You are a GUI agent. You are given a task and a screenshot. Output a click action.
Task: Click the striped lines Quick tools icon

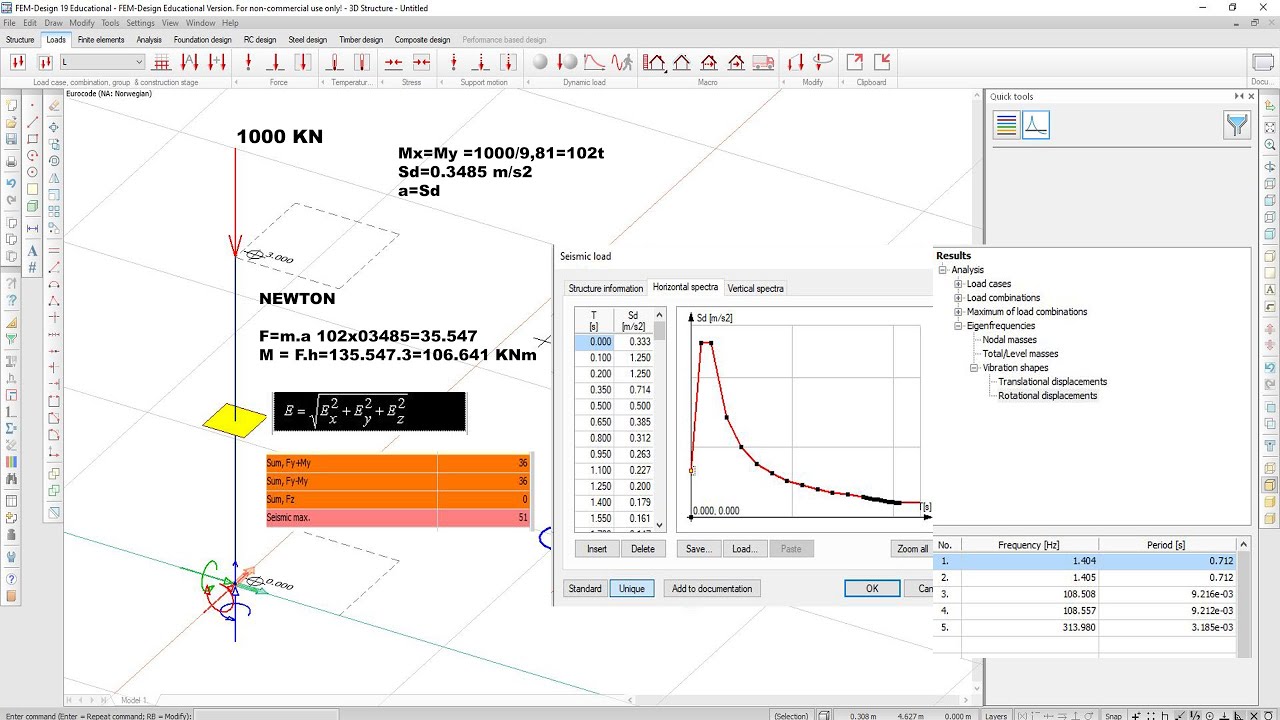pos(1007,125)
